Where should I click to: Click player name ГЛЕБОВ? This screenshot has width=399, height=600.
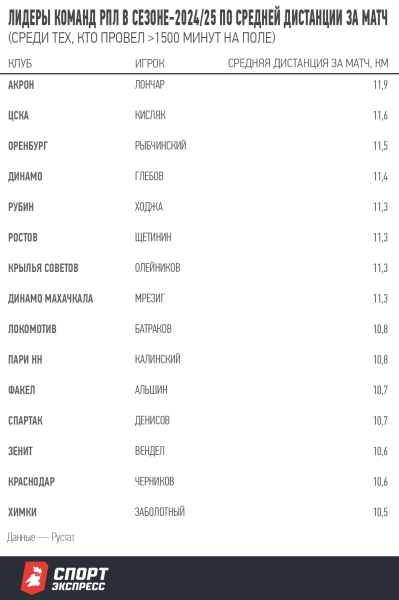coord(149,176)
